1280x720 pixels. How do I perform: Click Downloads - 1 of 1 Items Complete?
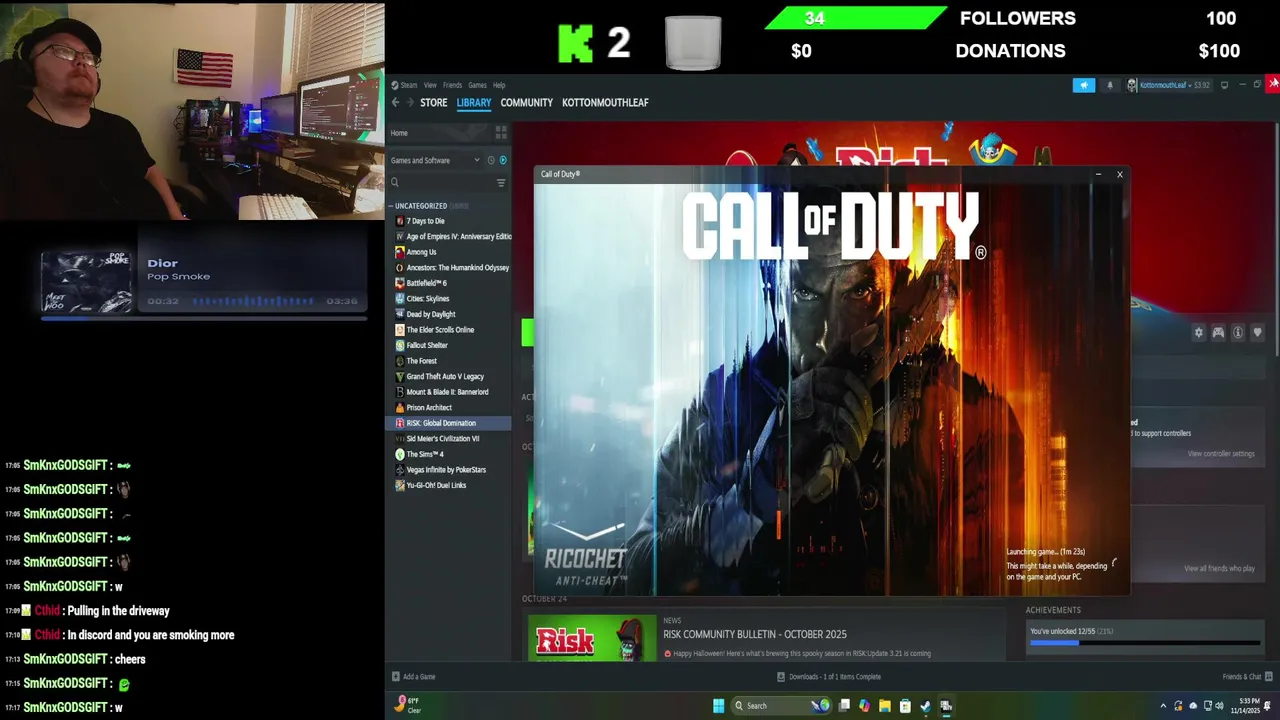[x=835, y=677]
